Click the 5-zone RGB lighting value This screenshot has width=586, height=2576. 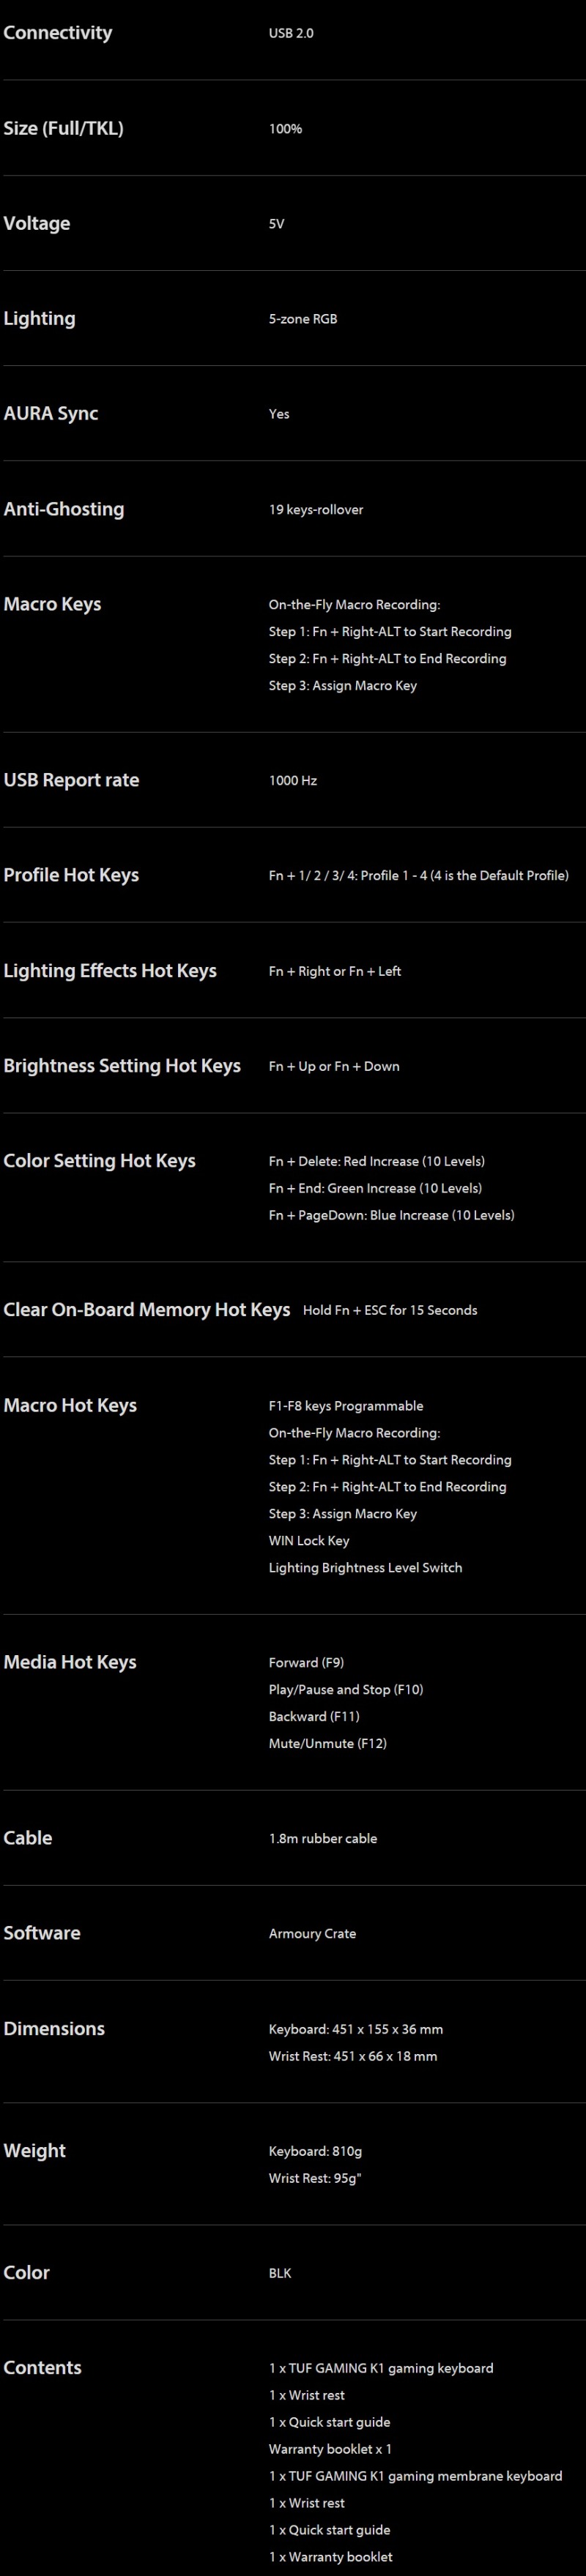[x=303, y=319]
